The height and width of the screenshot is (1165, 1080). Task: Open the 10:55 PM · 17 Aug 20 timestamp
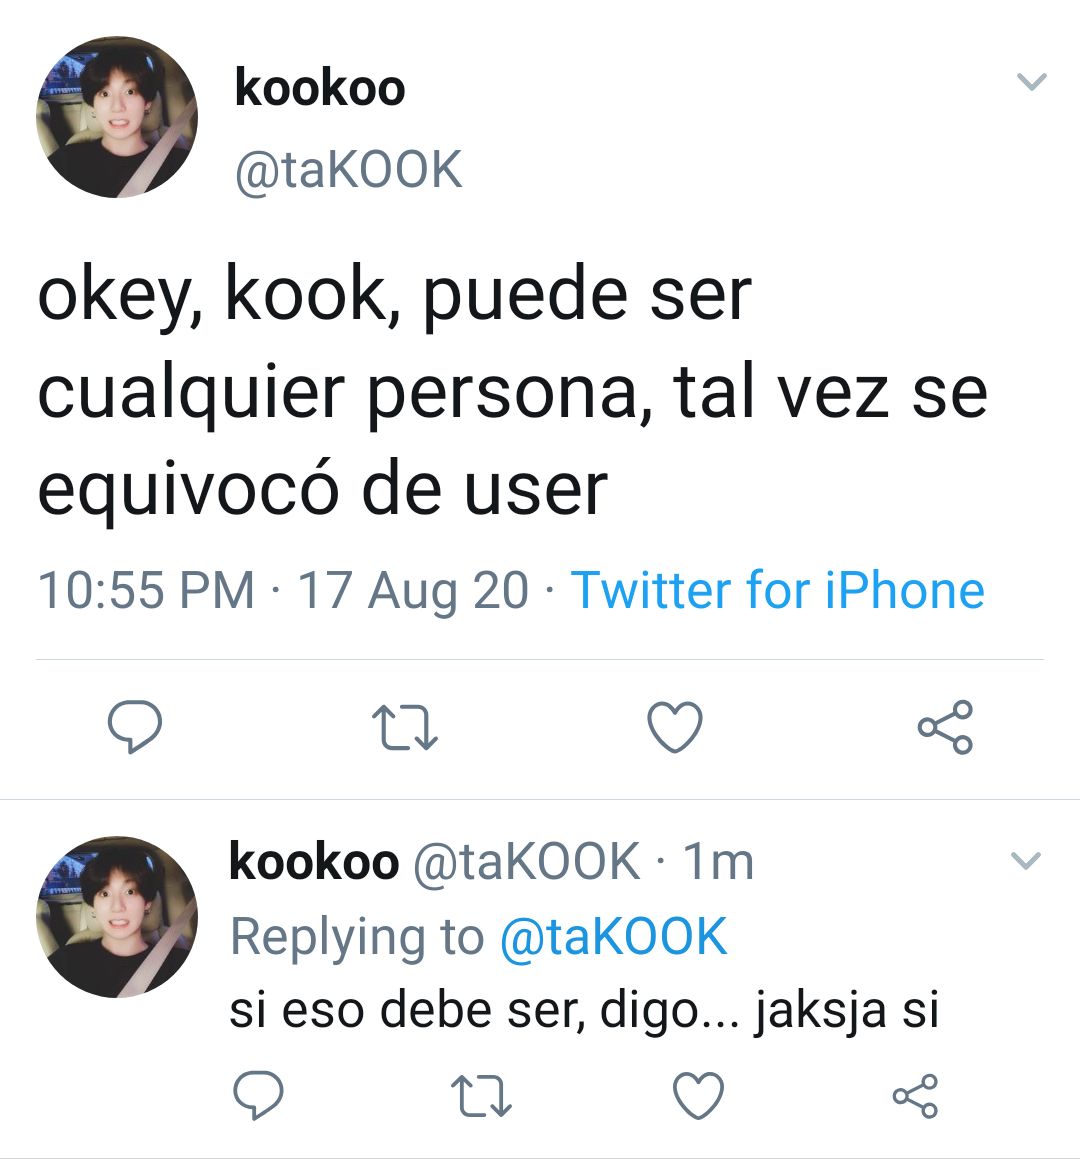(283, 590)
